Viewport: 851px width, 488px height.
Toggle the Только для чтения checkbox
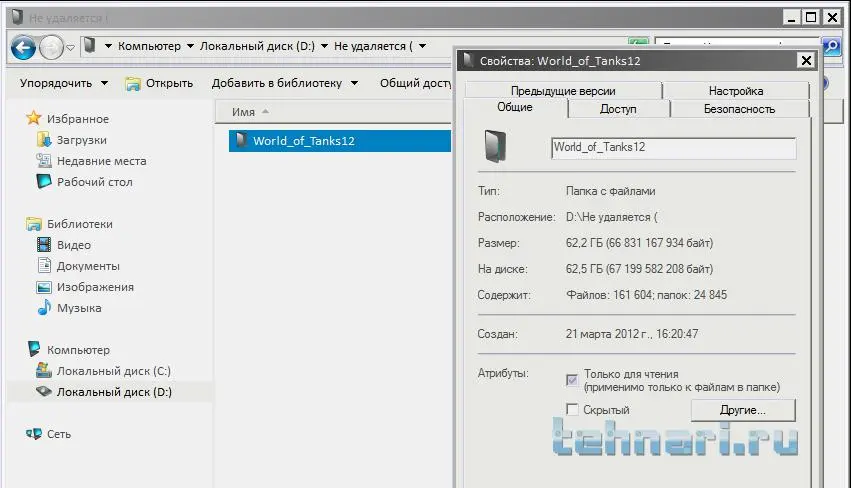pyautogui.click(x=571, y=380)
